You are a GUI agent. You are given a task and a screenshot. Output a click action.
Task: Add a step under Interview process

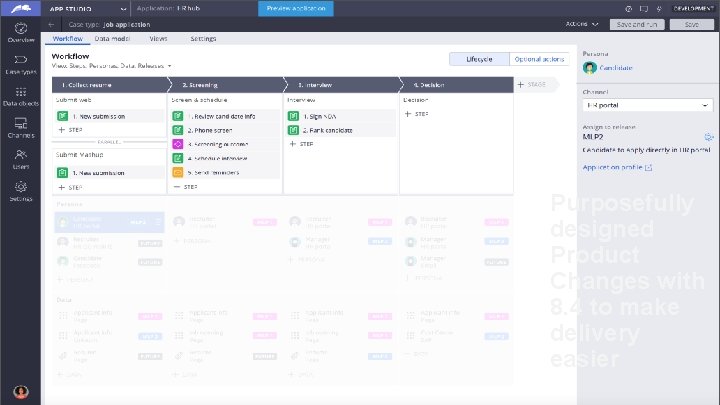pos(301,144)
